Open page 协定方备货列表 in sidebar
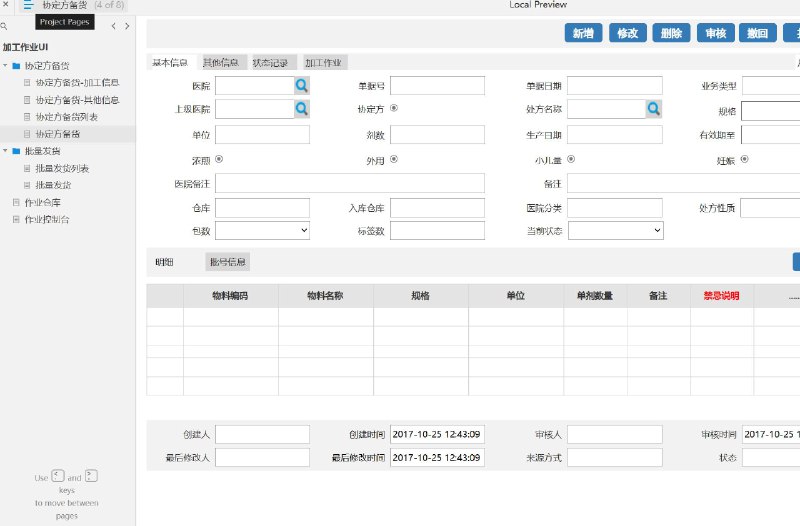The height and width of the screenshot is (526, 800). 66,116
